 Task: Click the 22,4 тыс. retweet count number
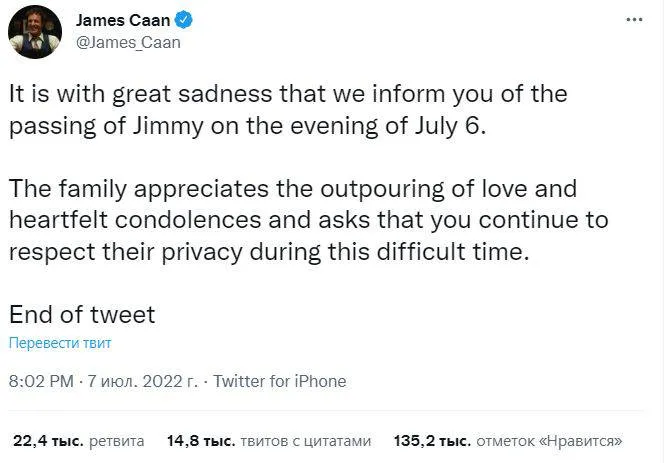point(49,441)
